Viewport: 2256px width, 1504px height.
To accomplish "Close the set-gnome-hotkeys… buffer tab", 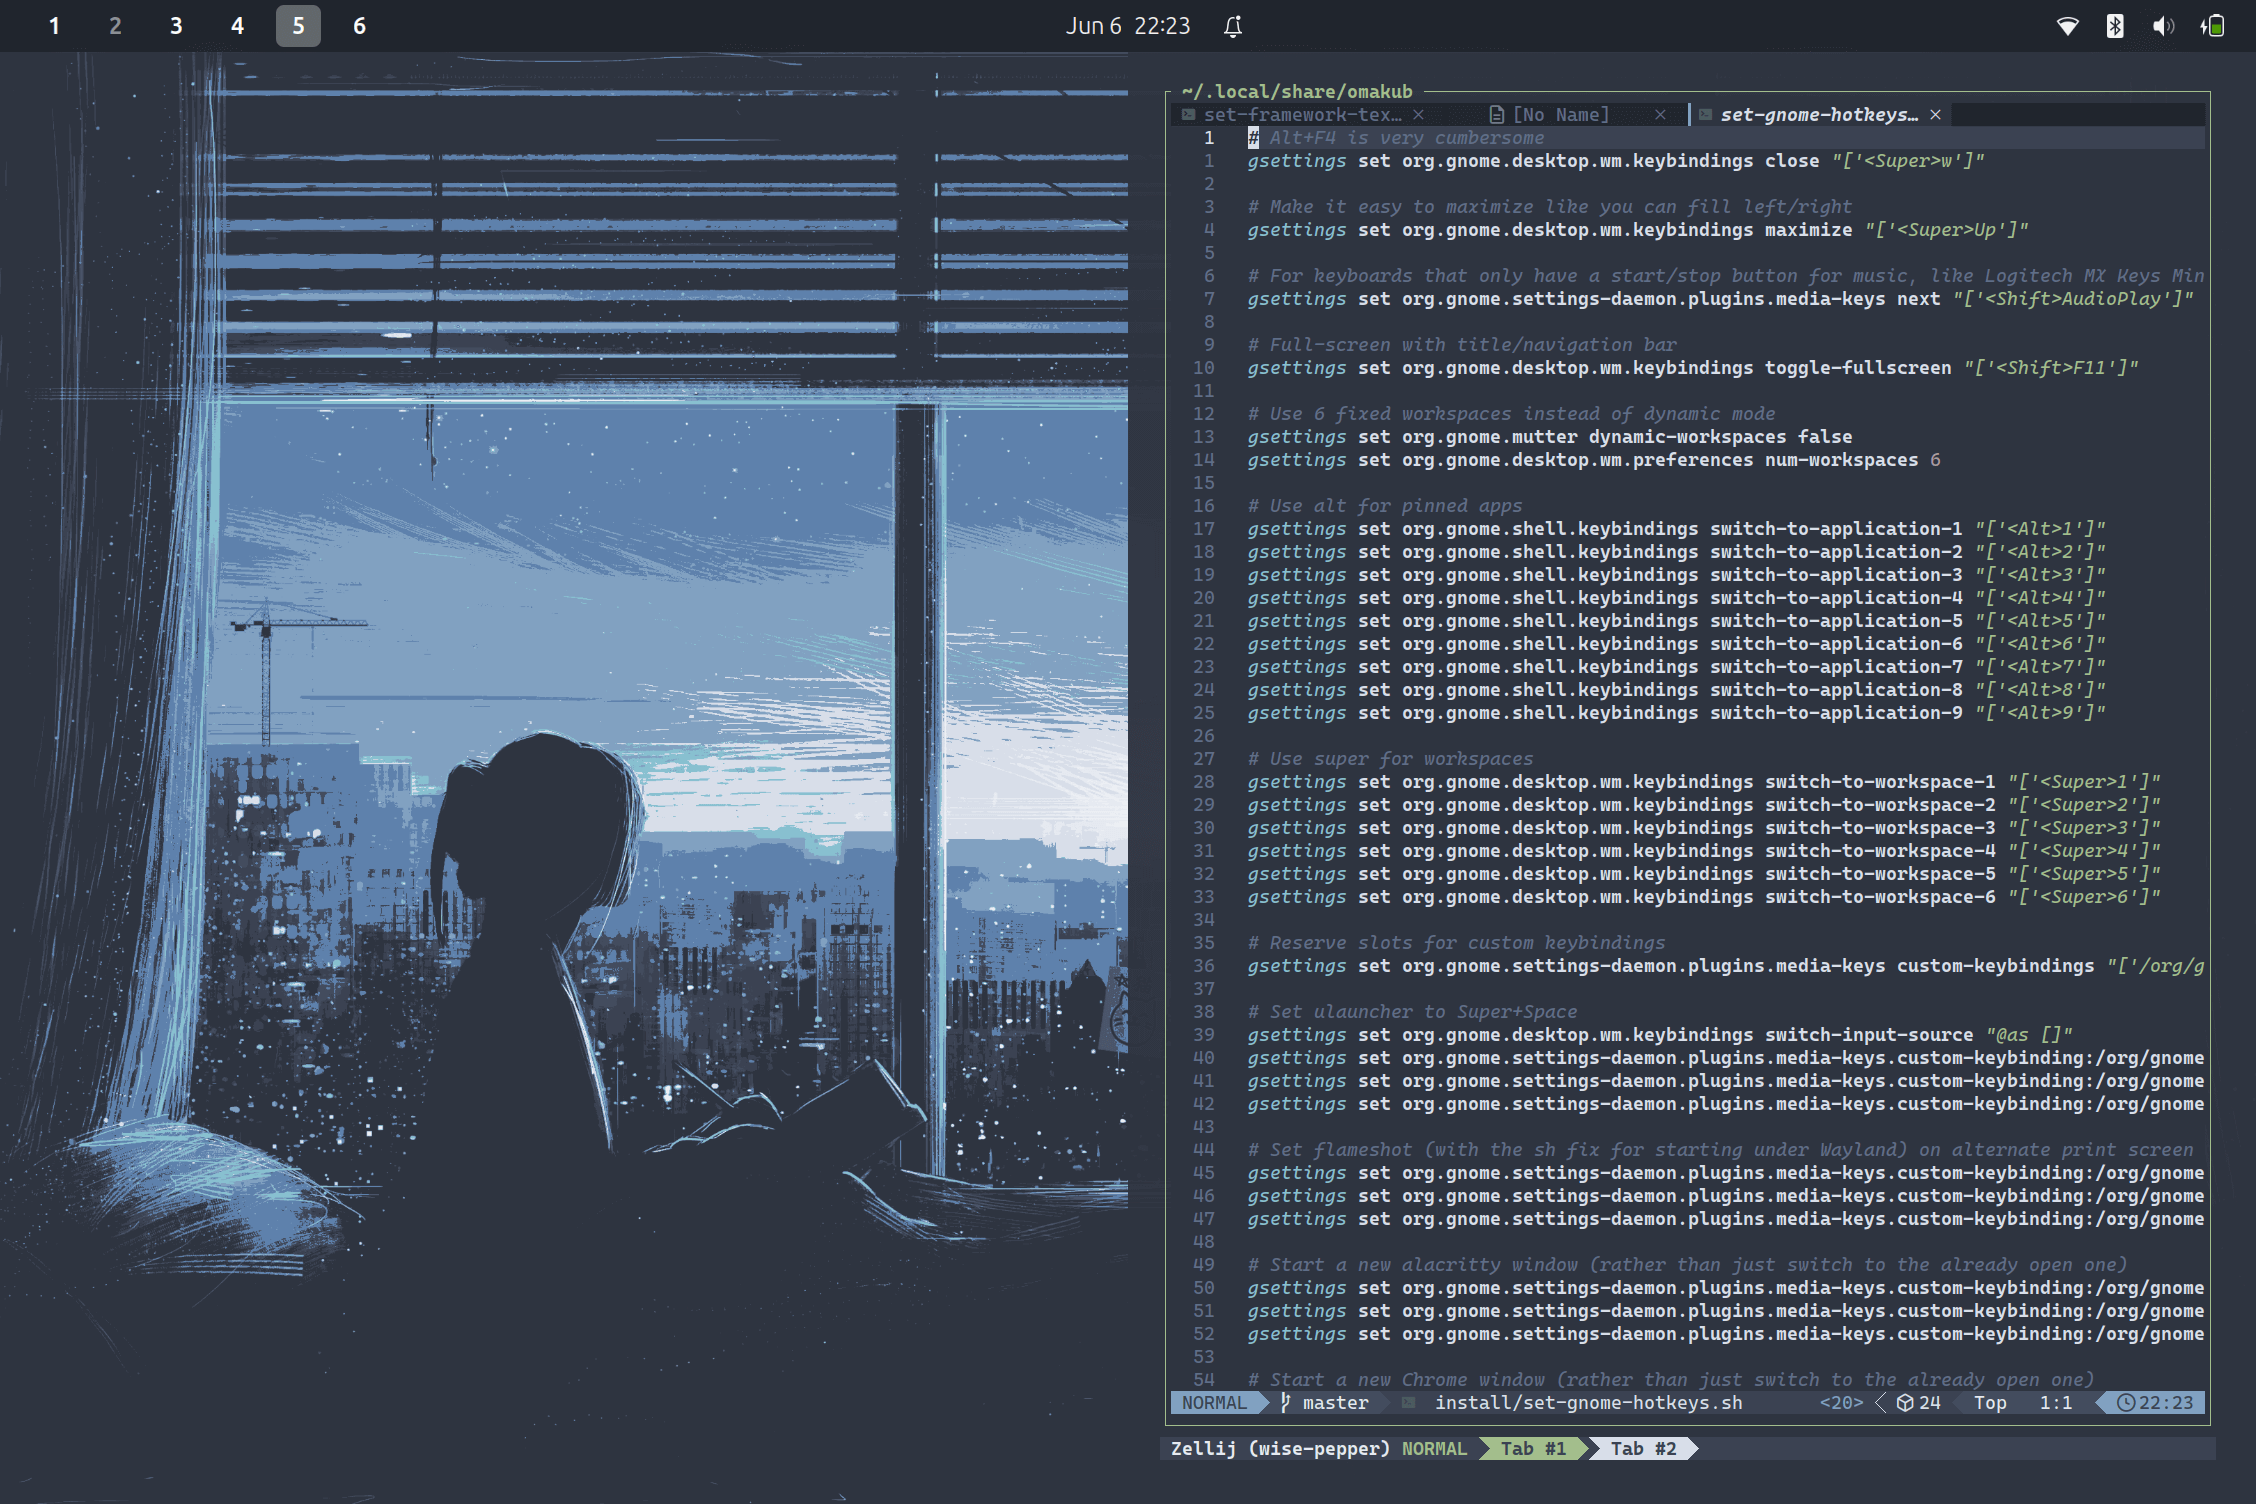I will click(1935, 115).
